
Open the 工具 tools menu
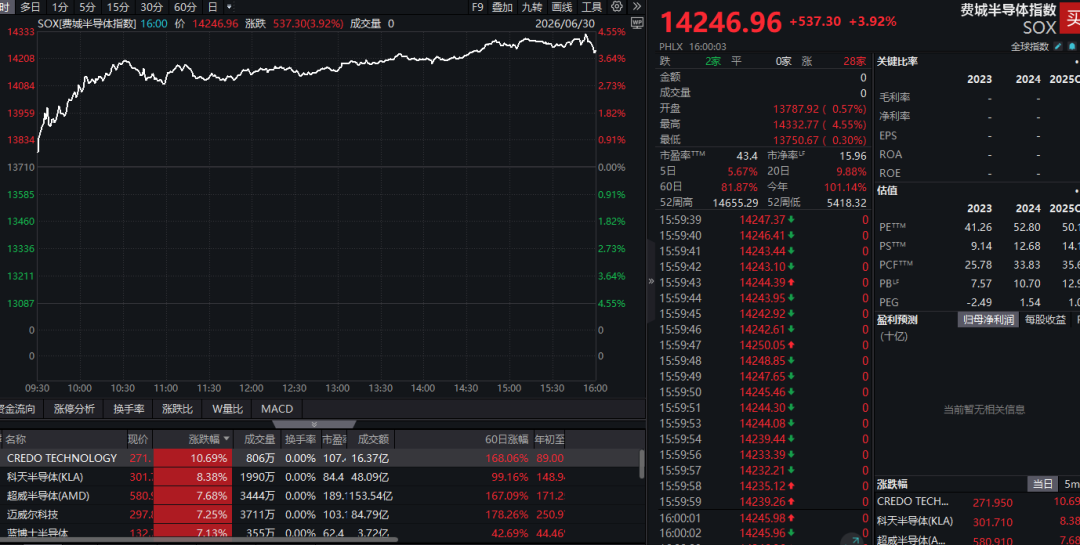[x=592, y=7]
